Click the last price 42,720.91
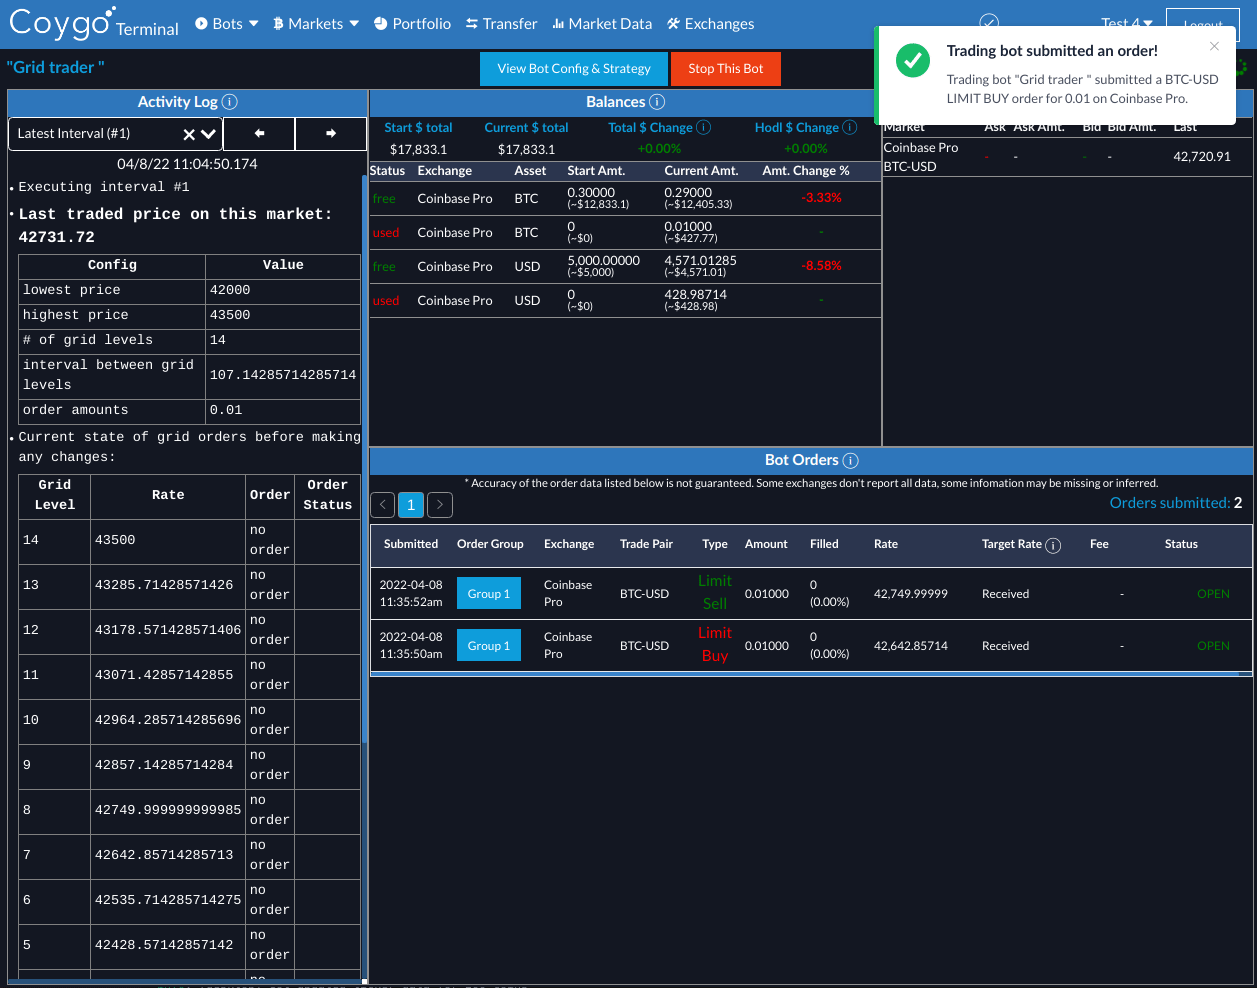Screen dimensions: 1257x988 (1202, 157)
